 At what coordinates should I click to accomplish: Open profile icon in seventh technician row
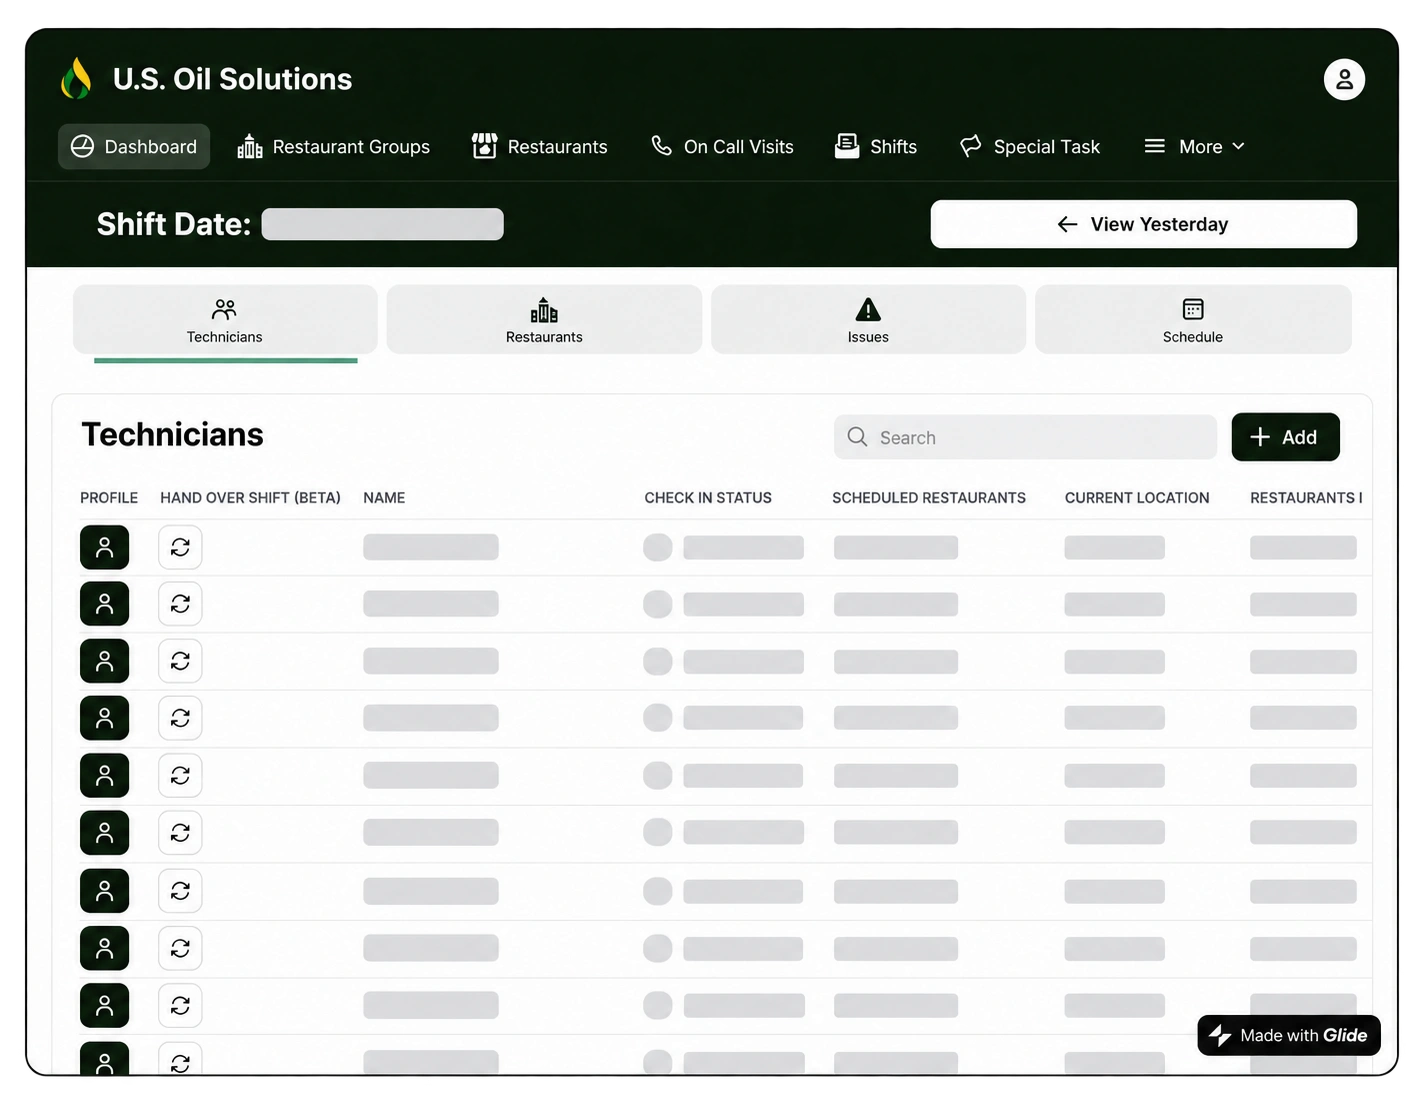105,891
